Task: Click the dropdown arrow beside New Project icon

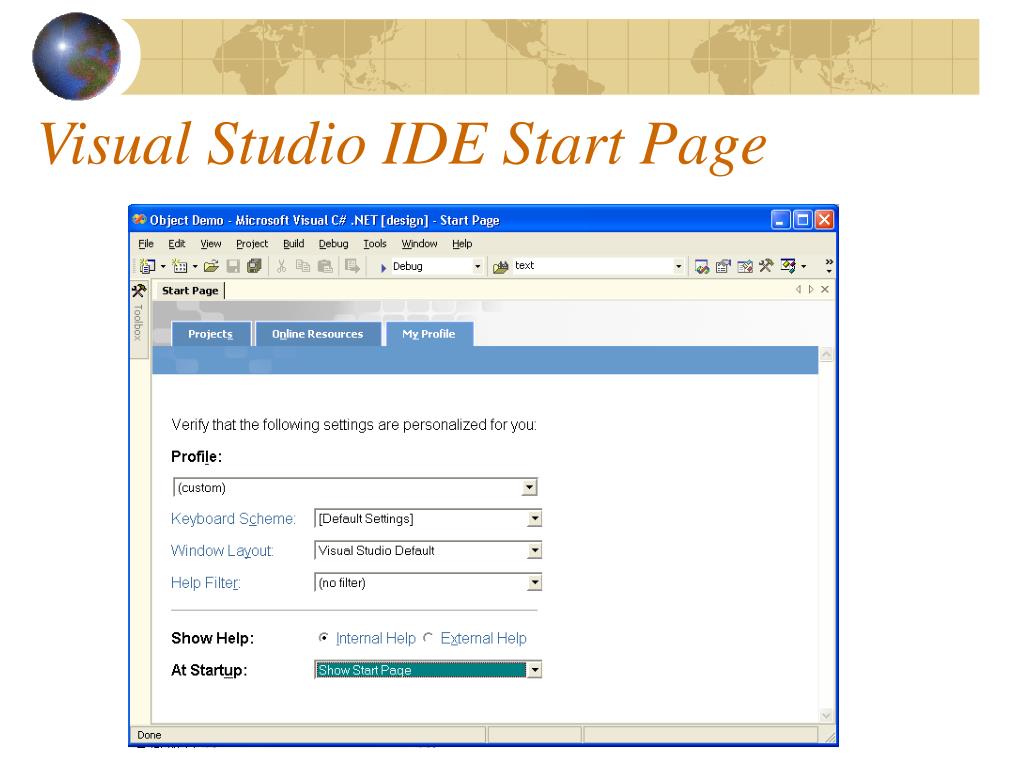Action: click(x=163, y=266)
